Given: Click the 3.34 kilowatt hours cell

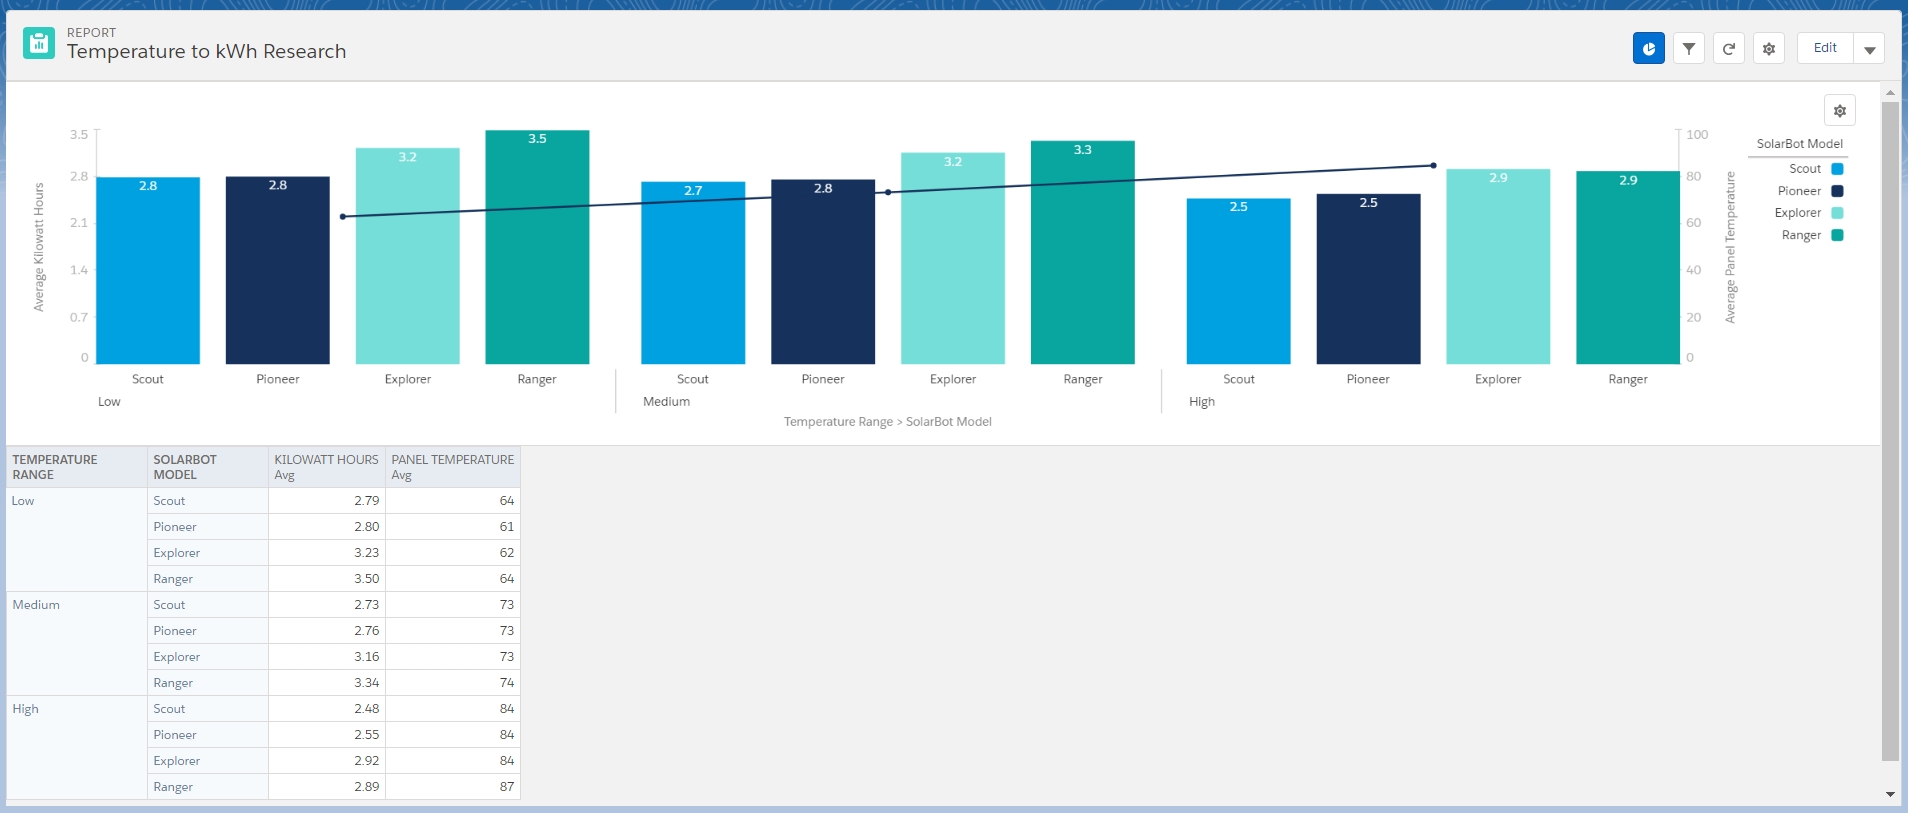Looking at the screenshot, I should (327, 683).
